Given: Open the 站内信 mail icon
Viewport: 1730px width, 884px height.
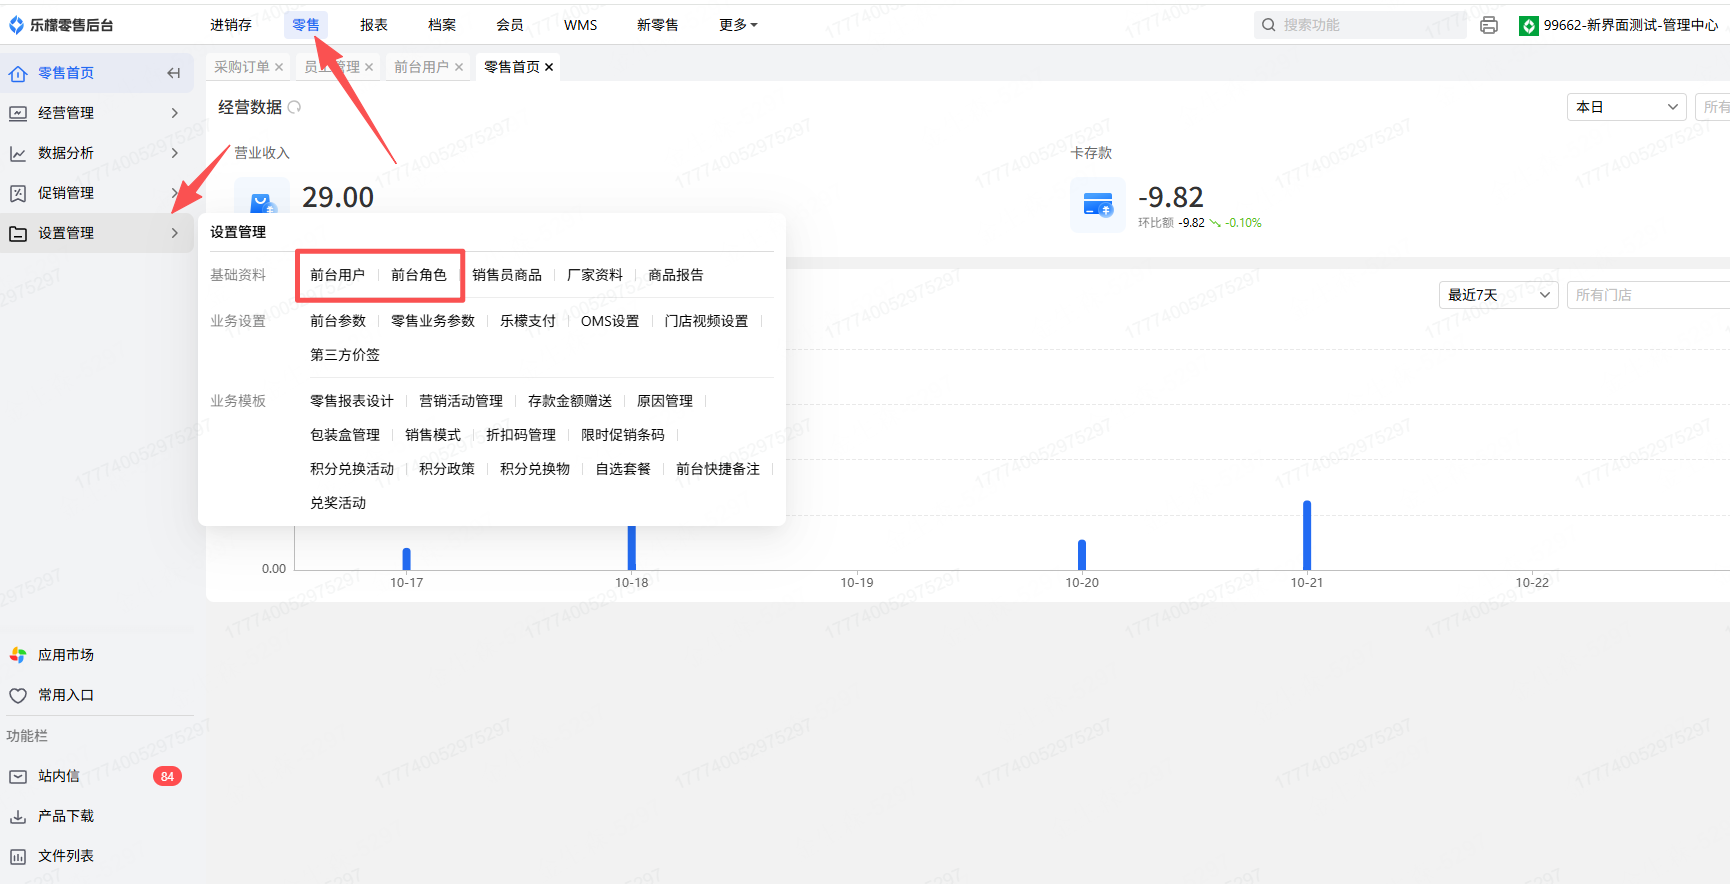Looking at the screenshot, I should pyautogui.click(x=18, y=776).
